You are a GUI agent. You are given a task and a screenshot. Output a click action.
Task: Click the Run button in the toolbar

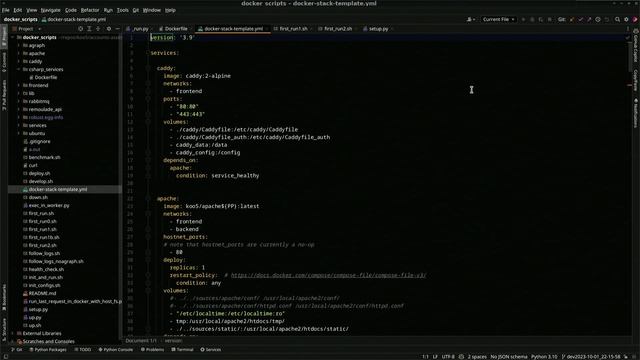[x=523, y=19]
